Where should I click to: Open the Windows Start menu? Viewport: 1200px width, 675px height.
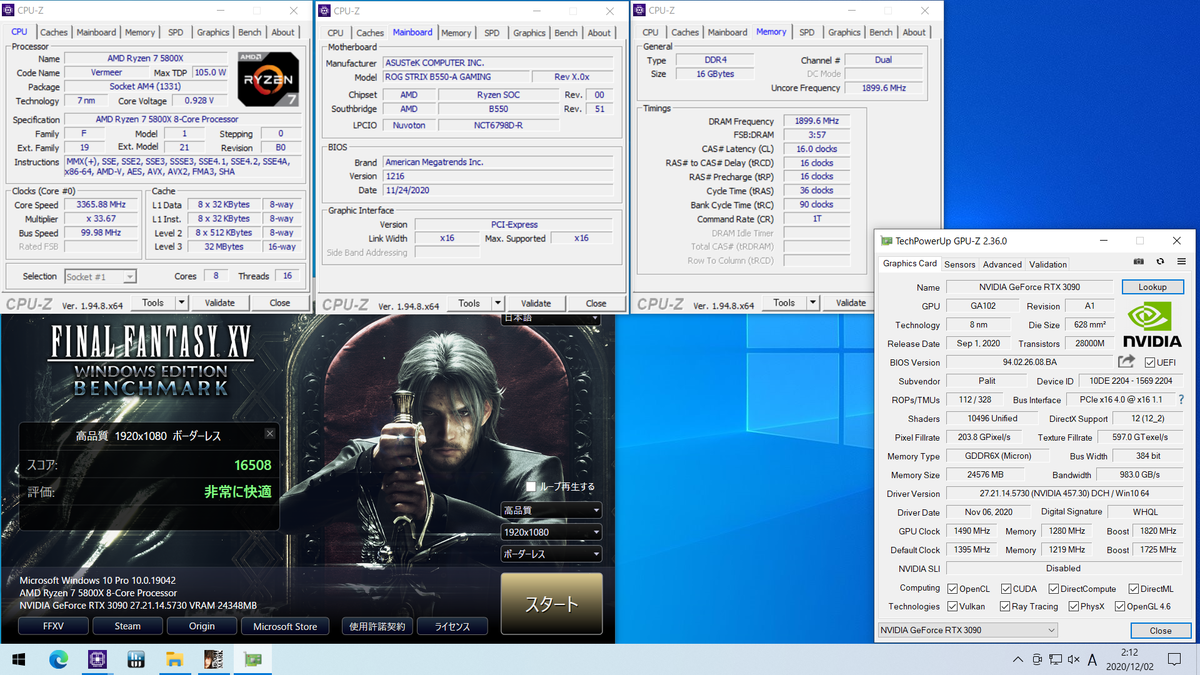pos(19,659)
